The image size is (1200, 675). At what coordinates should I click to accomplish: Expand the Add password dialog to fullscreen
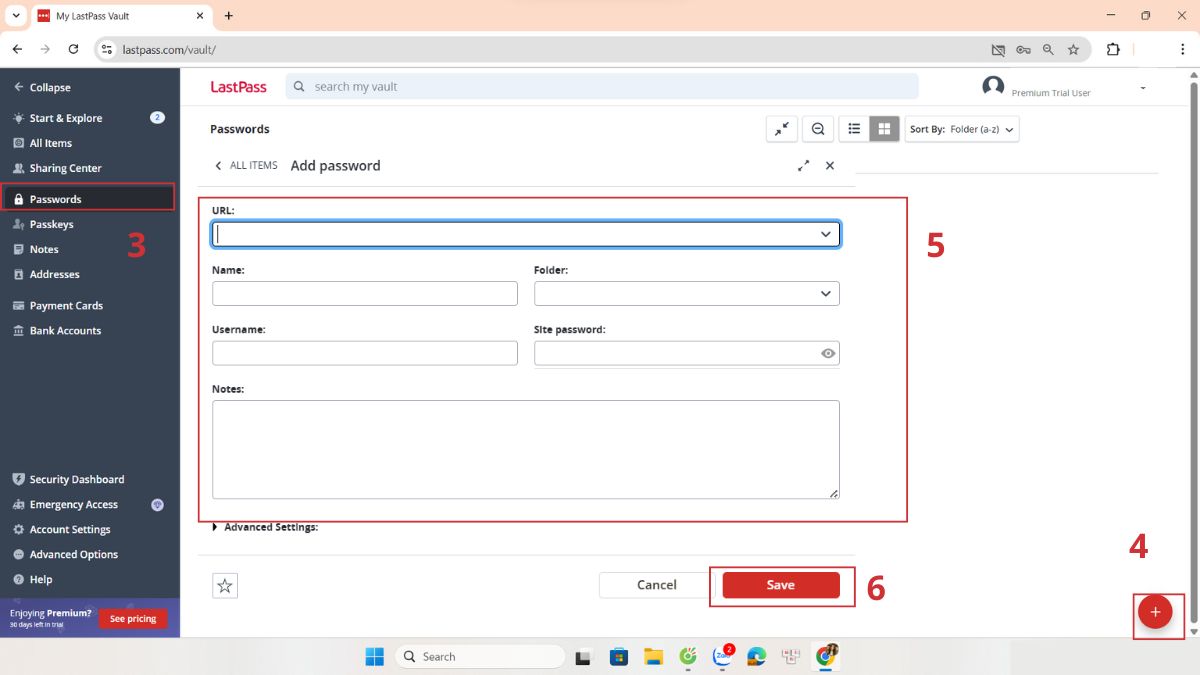[x=803, y=166]
